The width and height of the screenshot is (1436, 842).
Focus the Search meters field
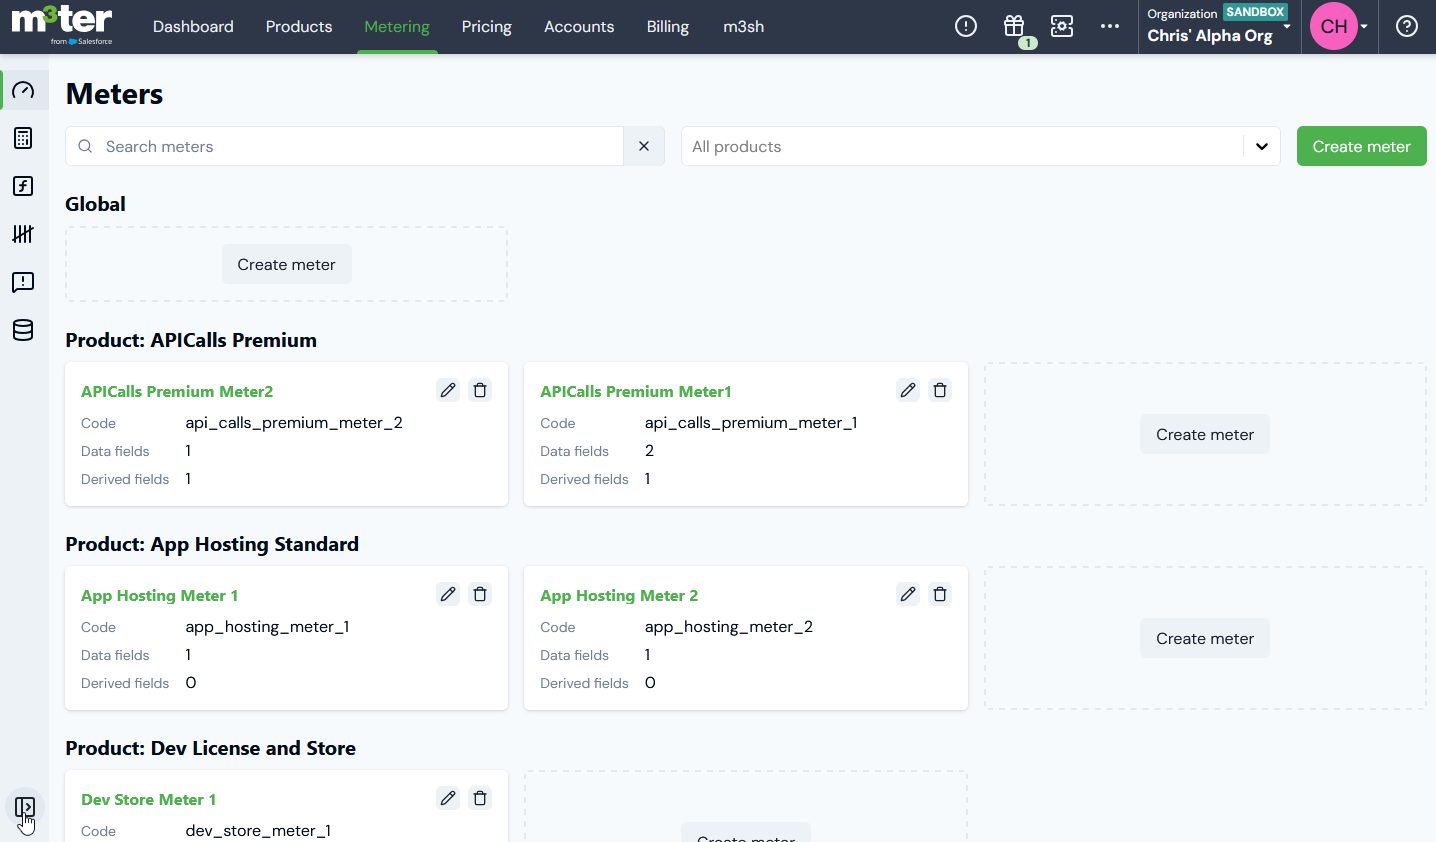pos(344,146)
